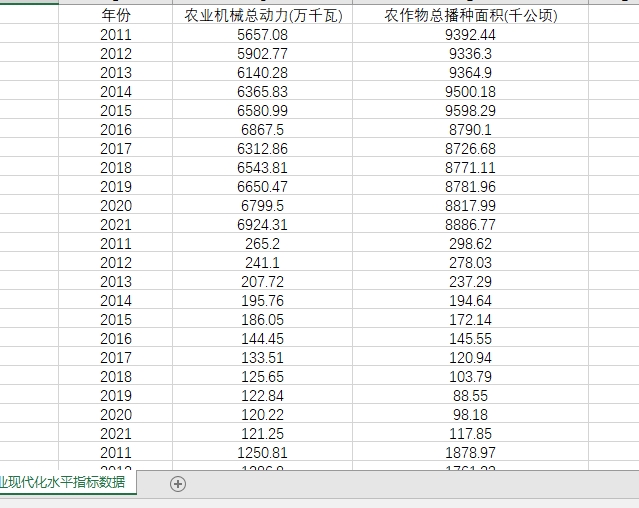Click cell containing 9500.18
Image resolution: width=639 pixels, height=508 pixels.
pos(470,92)
